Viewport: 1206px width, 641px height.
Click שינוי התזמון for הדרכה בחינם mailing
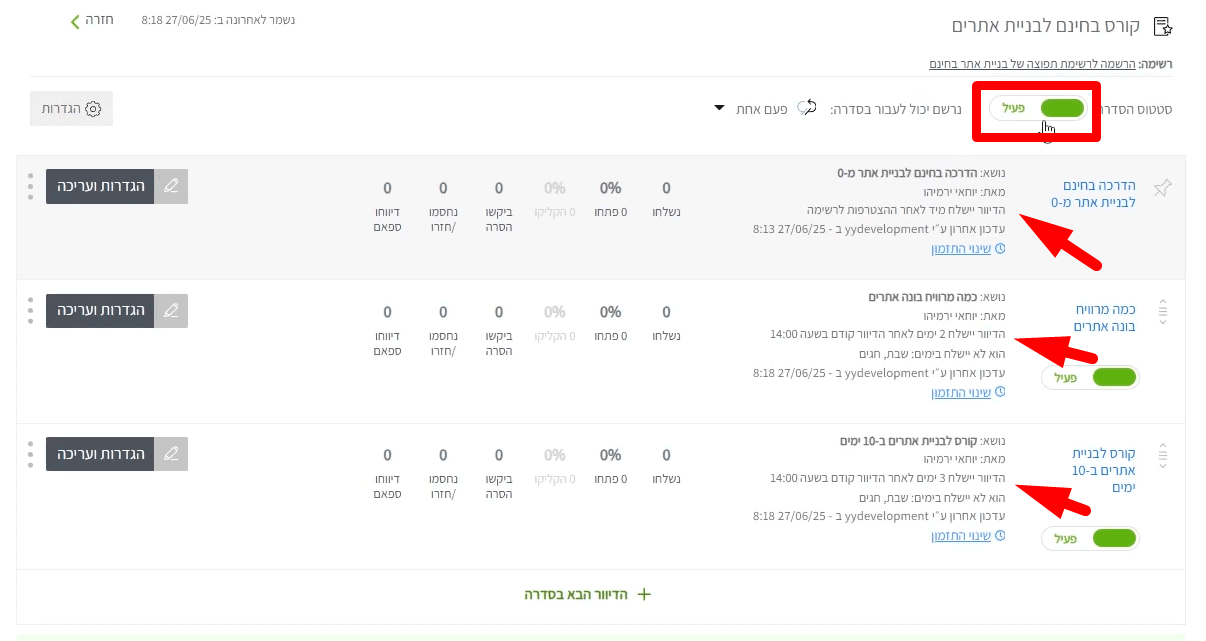coord(961,248)
